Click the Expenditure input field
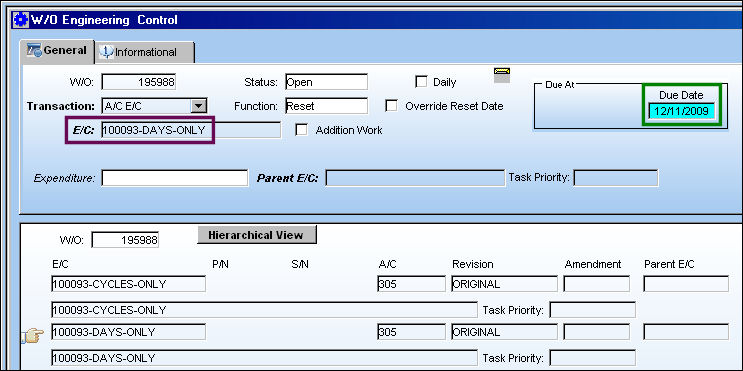 click(x=174, y=178)
